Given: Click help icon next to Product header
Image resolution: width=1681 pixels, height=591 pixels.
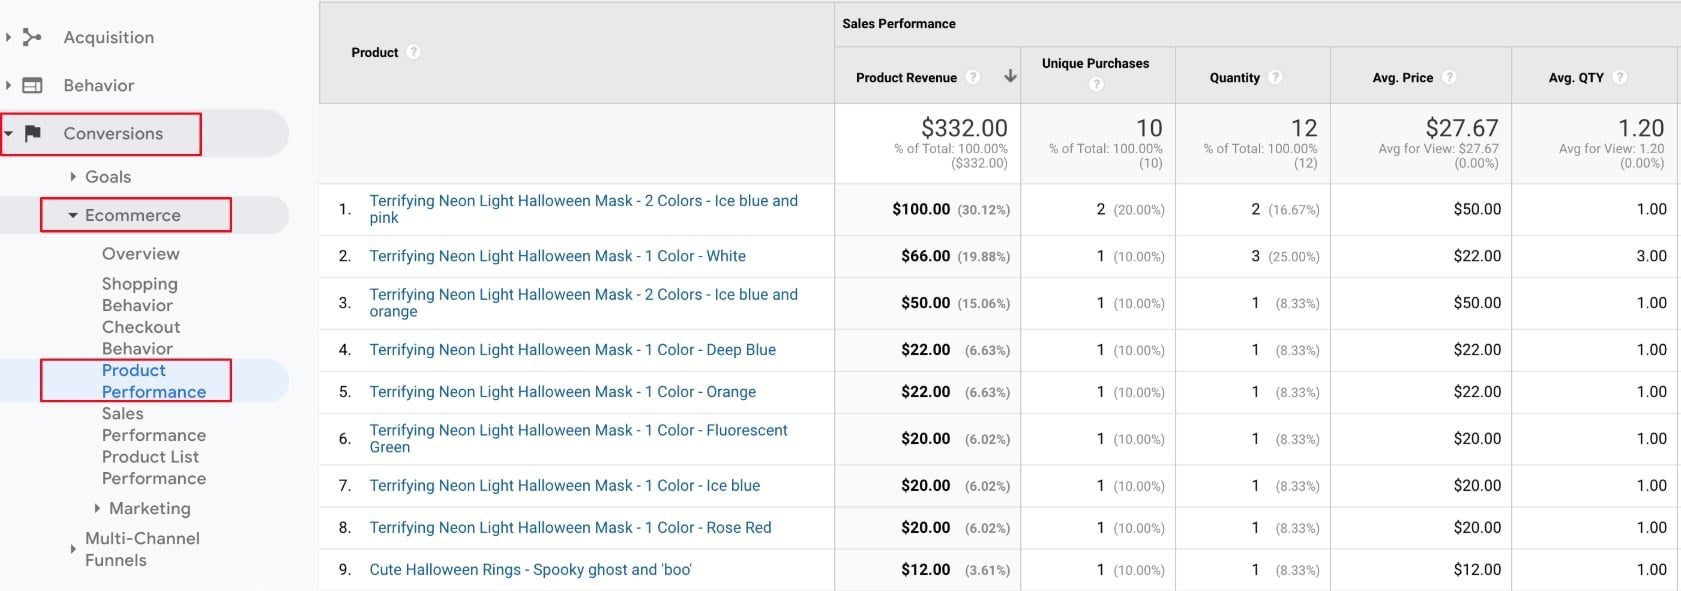Looking at the screenshot, I should pos(413,52).
